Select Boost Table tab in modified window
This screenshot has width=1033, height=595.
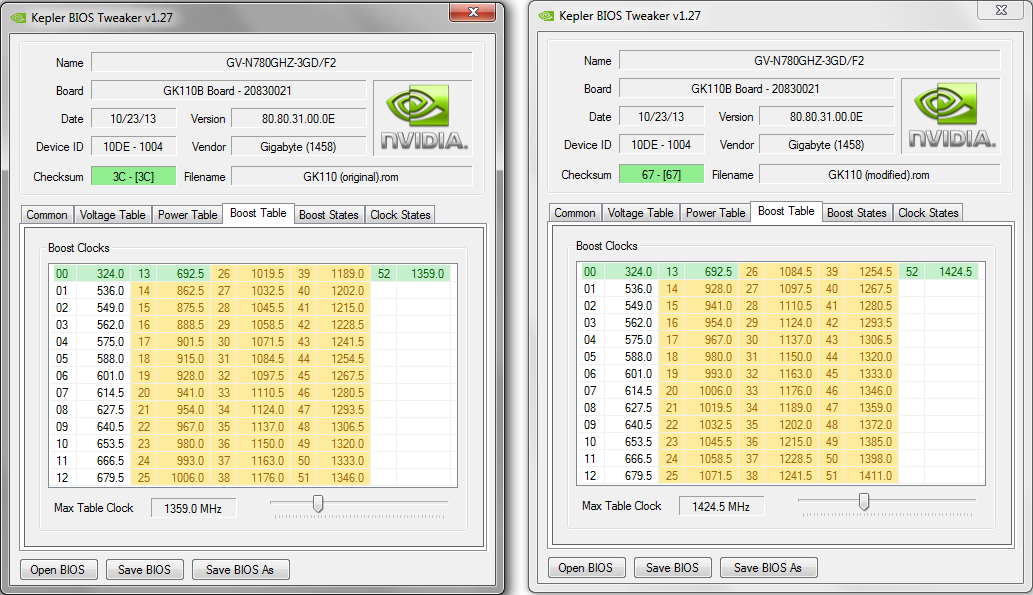pos(786,211)
